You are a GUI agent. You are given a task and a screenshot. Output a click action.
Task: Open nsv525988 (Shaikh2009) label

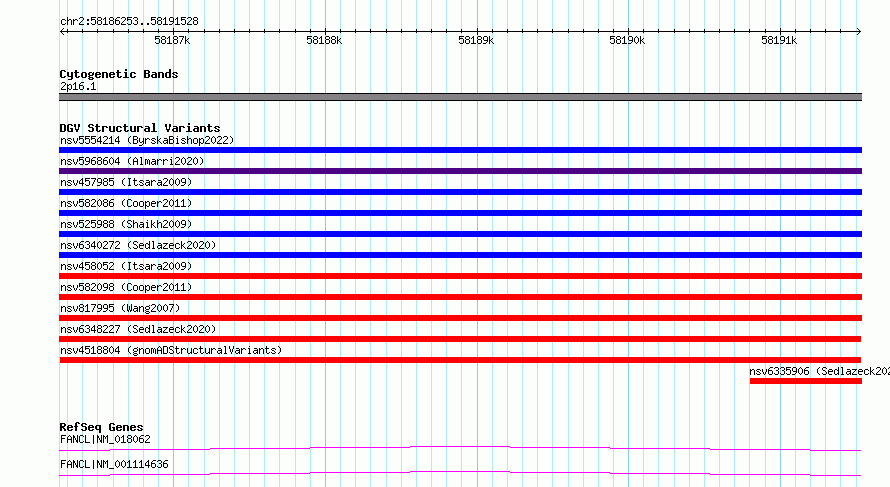pyautogui.click(x=126, y=224)
